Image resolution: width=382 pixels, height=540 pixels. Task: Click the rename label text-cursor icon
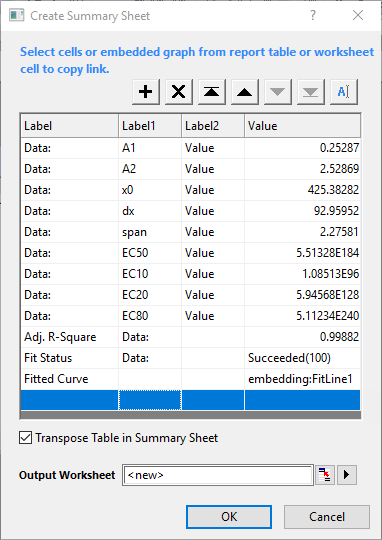(x=344, y=92)
